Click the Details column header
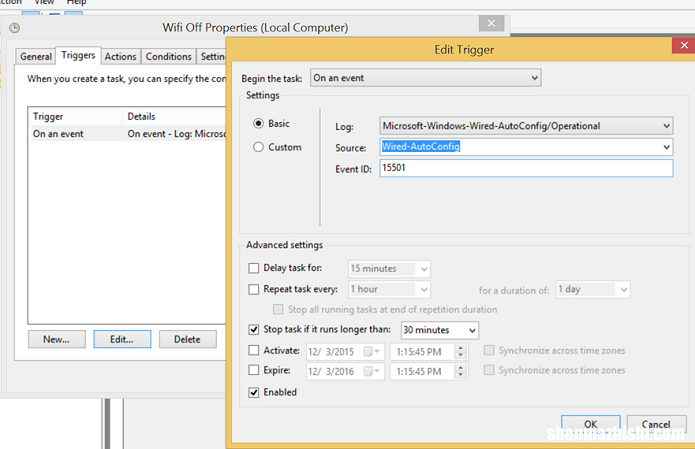This screenshot has height=449, width=695. tap(175, 117)
